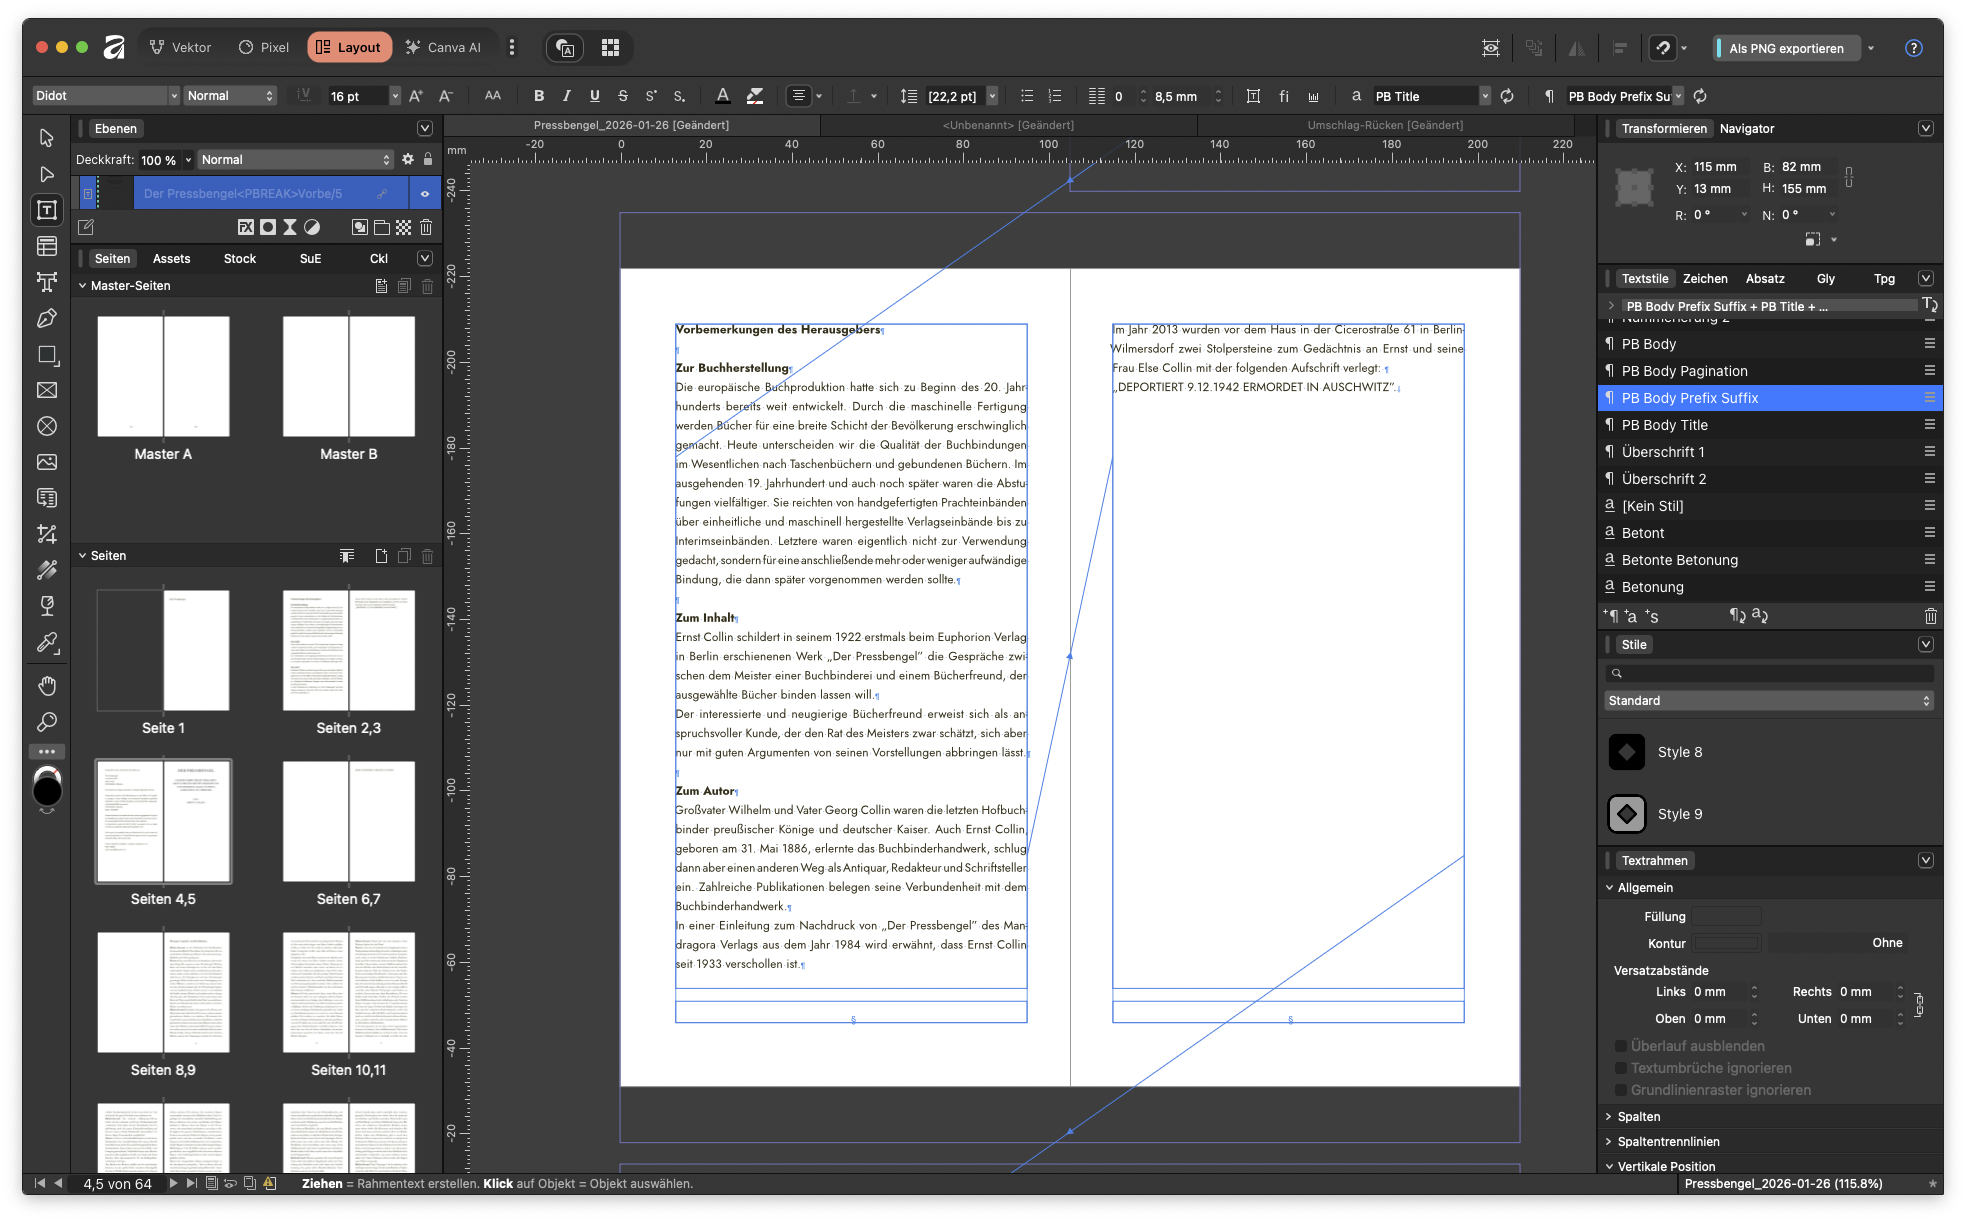Enable Überlauf ausblenden checkbox
1966x1221 pixels.
1621,1046
